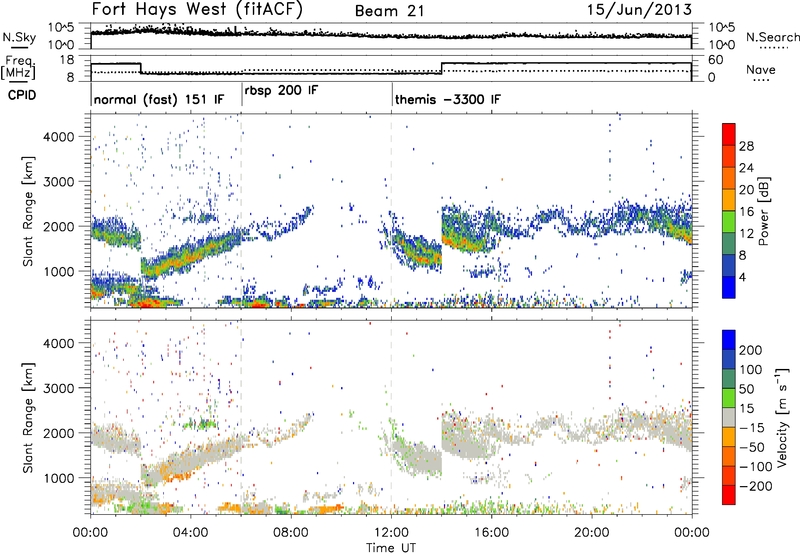Screen dimensions: 800x554
Task: Click the '20:00' time axis label
Action: click(x=591, y=533)
